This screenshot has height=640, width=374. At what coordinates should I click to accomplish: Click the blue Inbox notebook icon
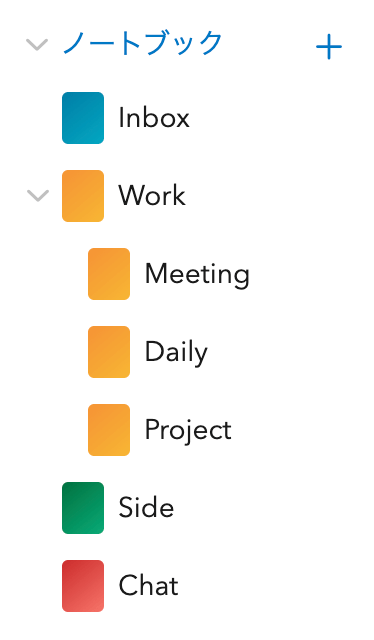(x=83, y=118)
